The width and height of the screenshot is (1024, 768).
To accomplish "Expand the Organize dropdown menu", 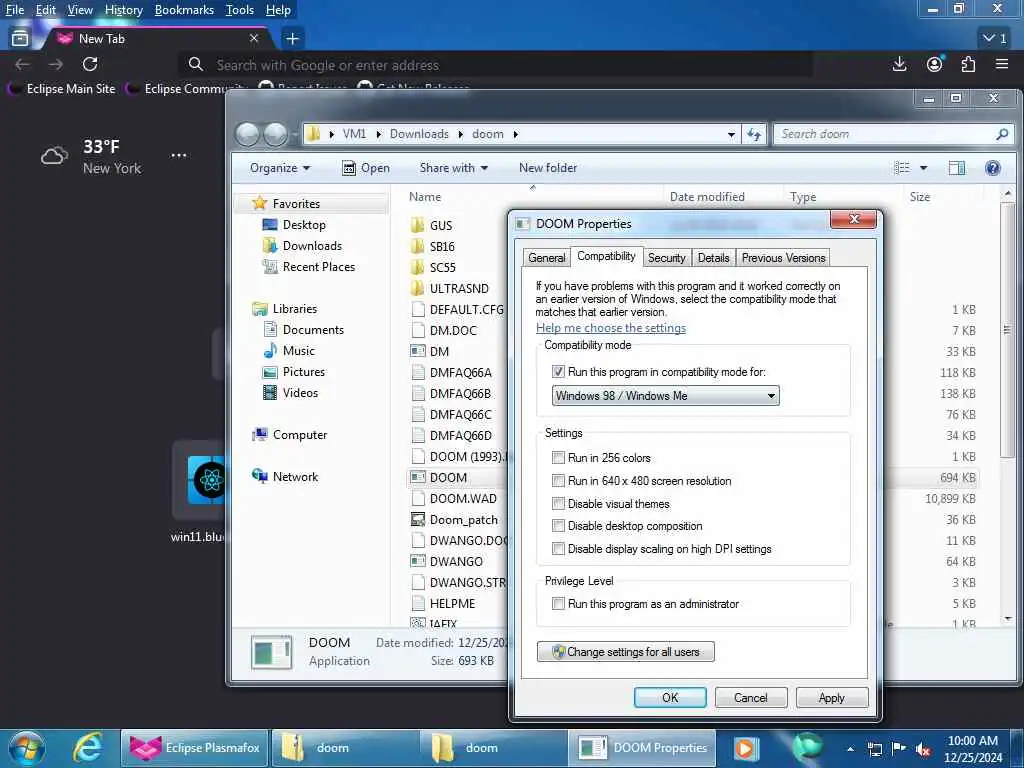I will coord(280,168).
